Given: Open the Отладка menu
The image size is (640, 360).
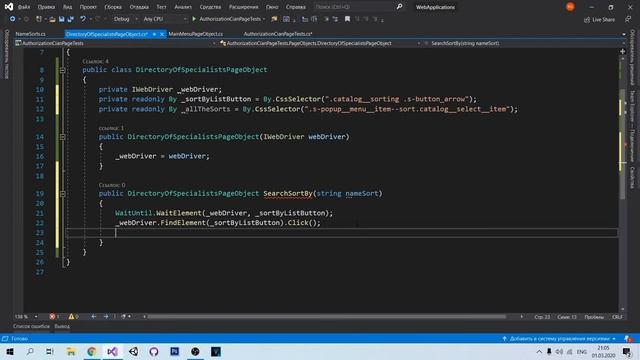Looking at the screenshot, I should [139, 7].
